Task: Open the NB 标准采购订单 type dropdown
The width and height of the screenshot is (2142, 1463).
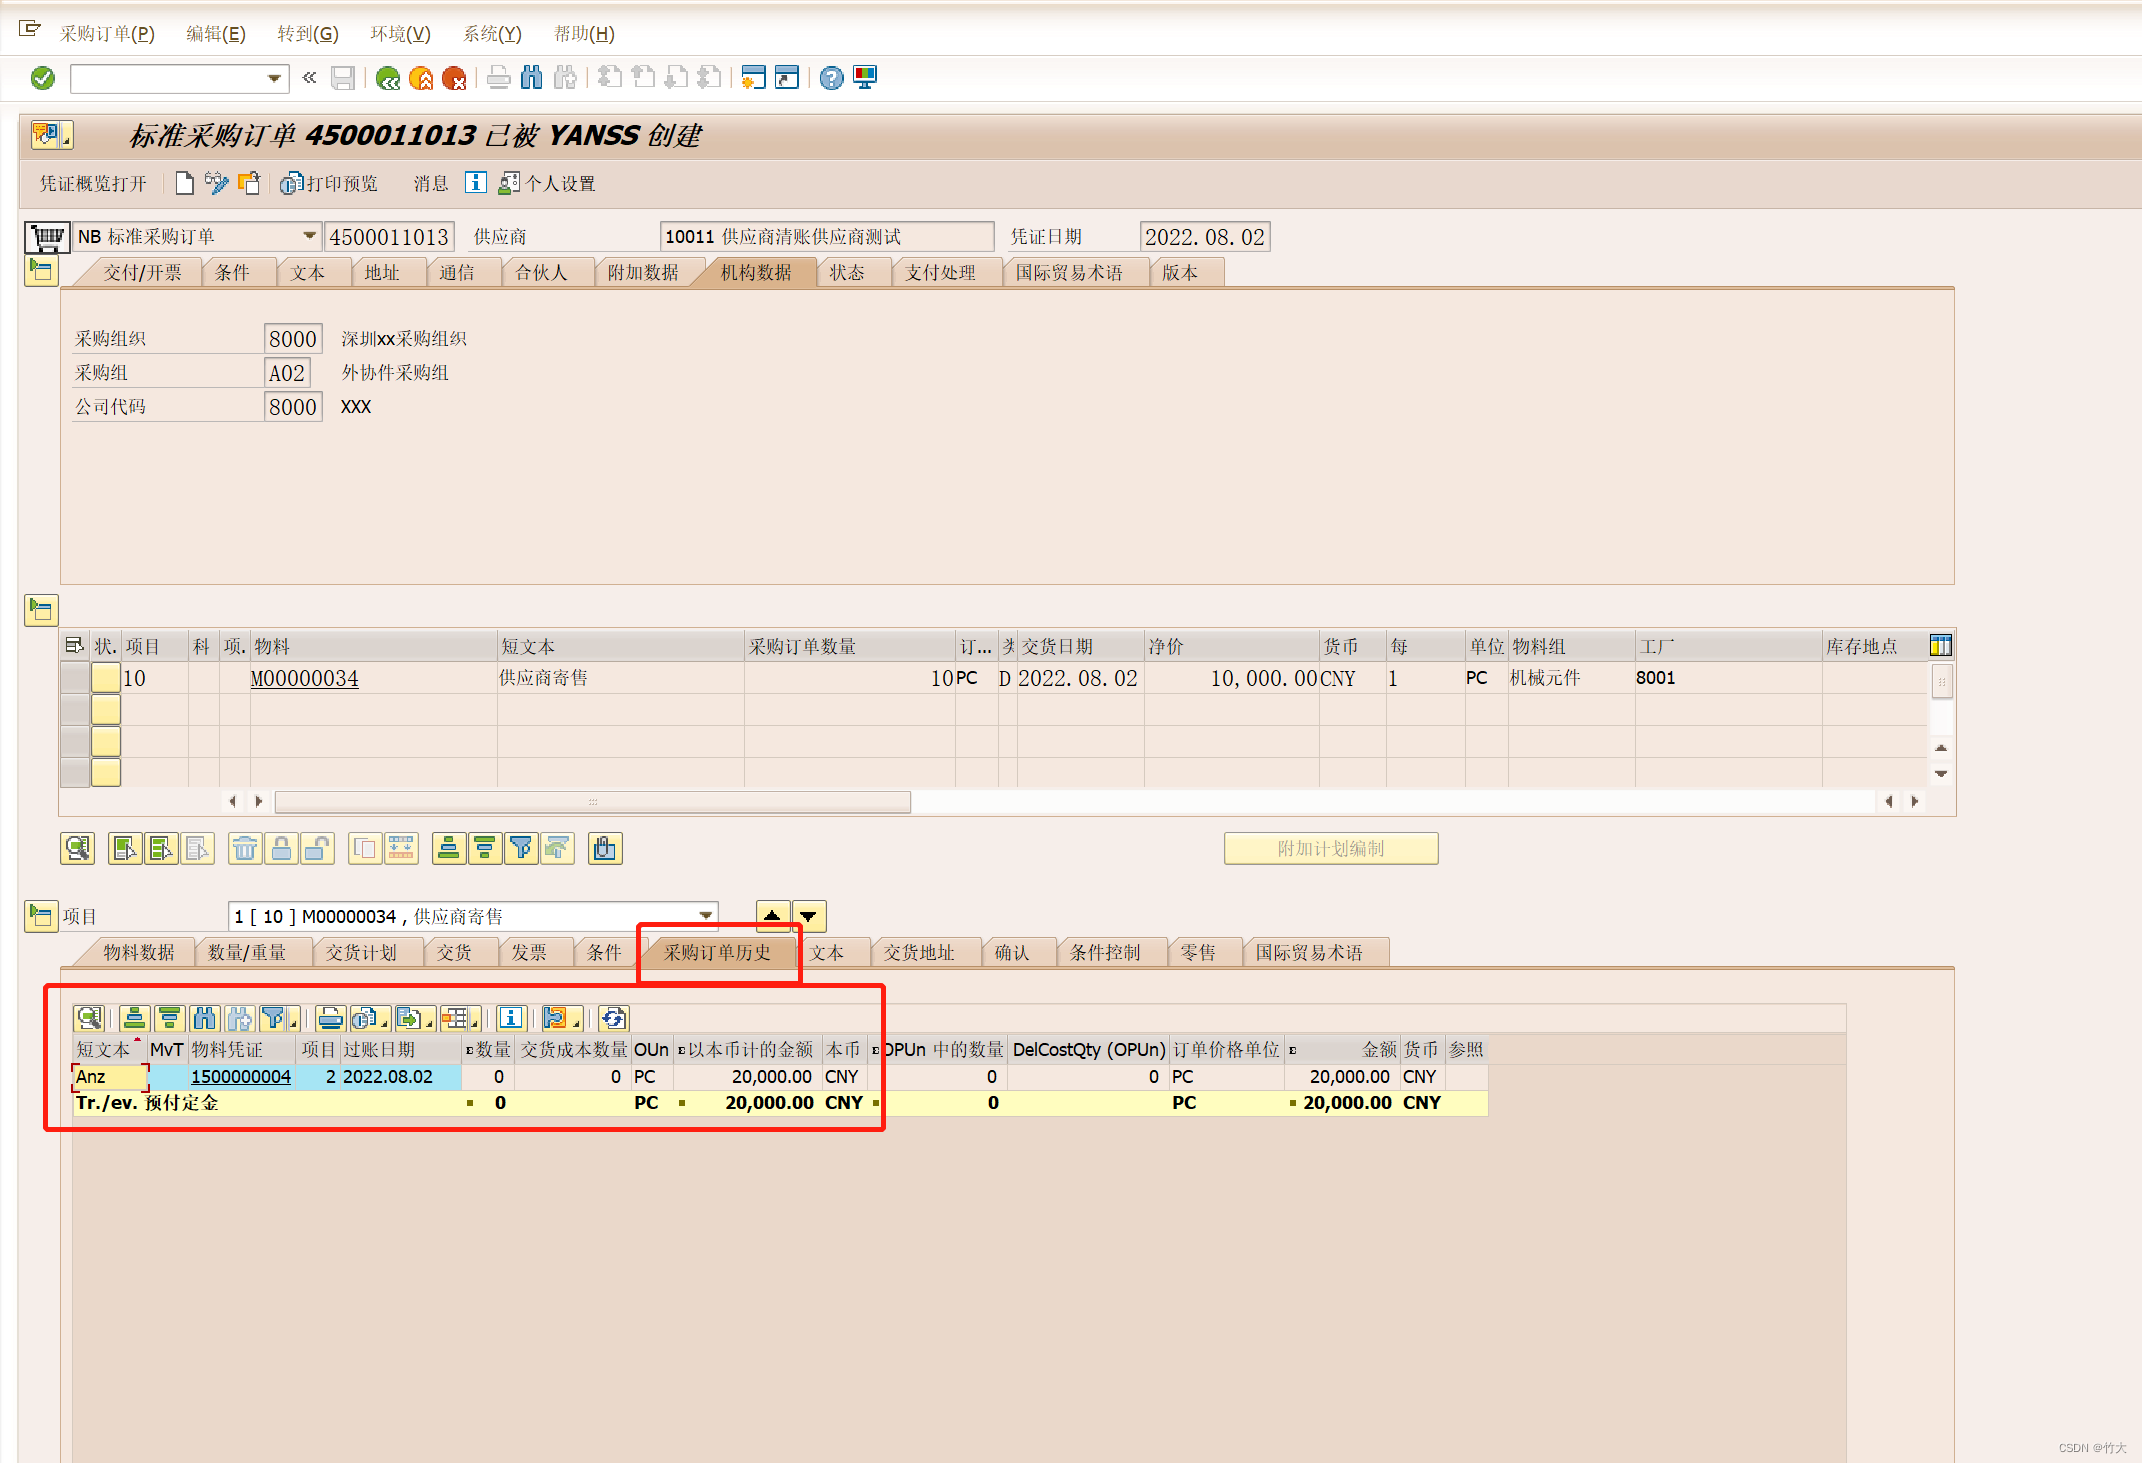Action: point(309,236)
